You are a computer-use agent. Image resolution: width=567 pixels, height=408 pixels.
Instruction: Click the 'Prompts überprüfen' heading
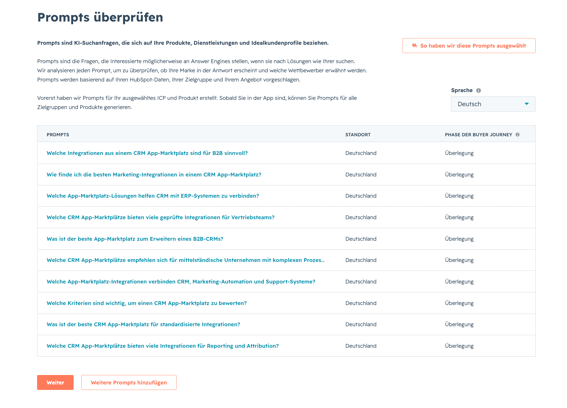click(100, 17)
